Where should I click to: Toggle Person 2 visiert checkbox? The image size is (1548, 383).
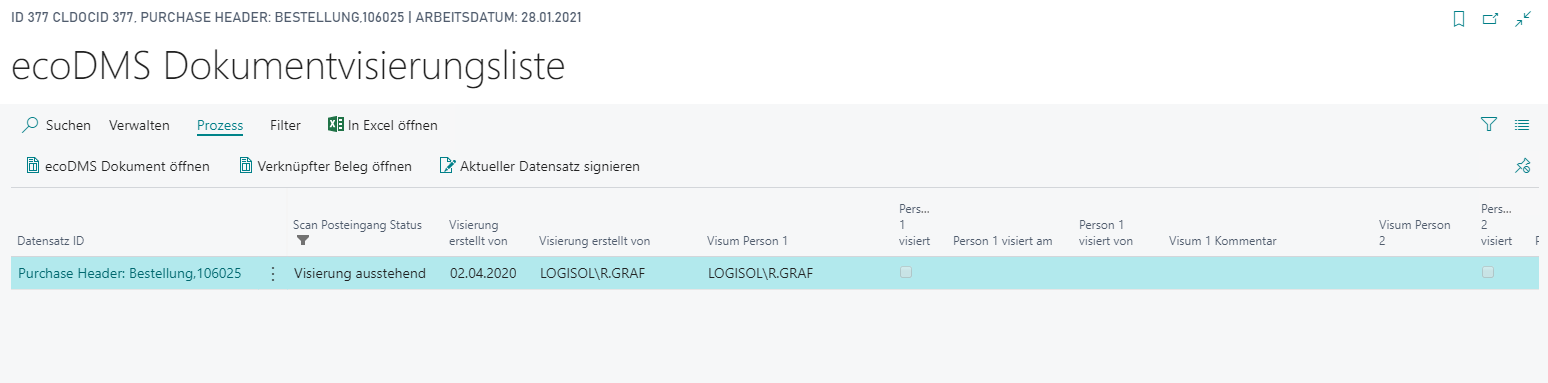1488,272
